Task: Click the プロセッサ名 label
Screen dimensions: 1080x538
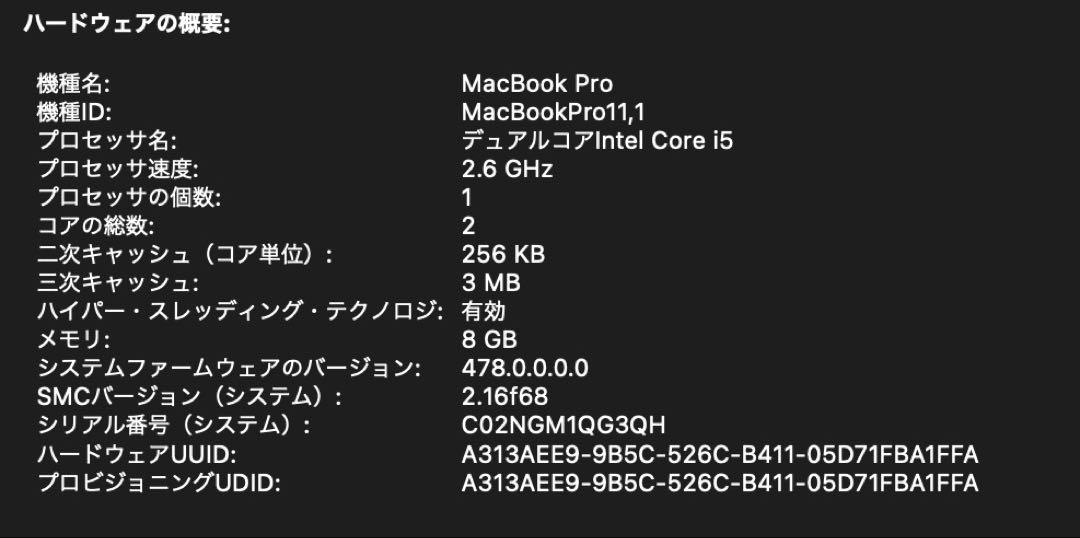Action: point(107,141)
